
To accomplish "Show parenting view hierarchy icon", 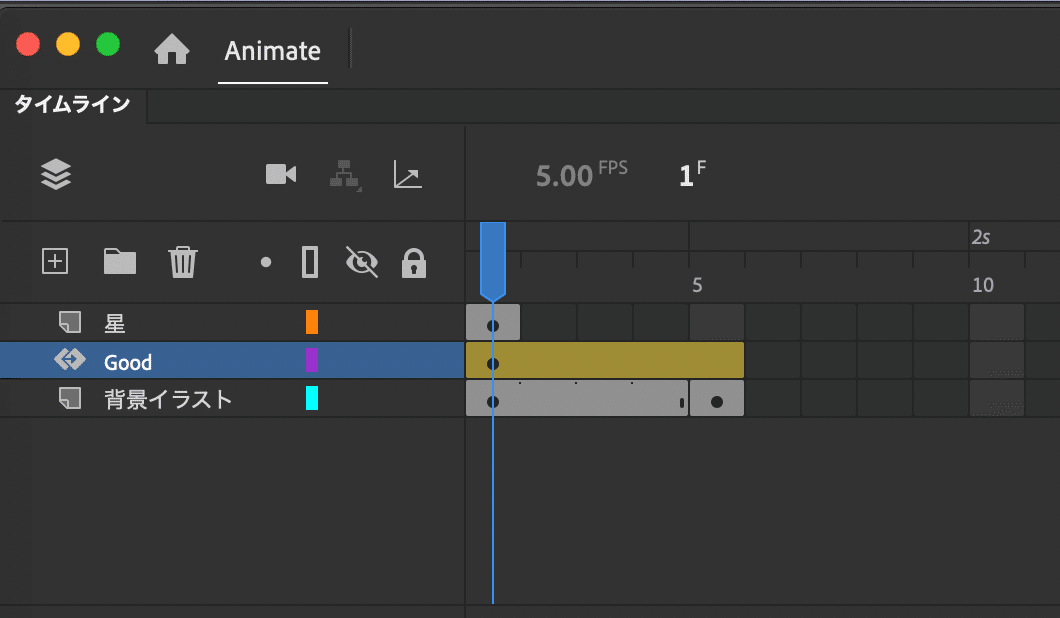I will (x=345, y=175).
